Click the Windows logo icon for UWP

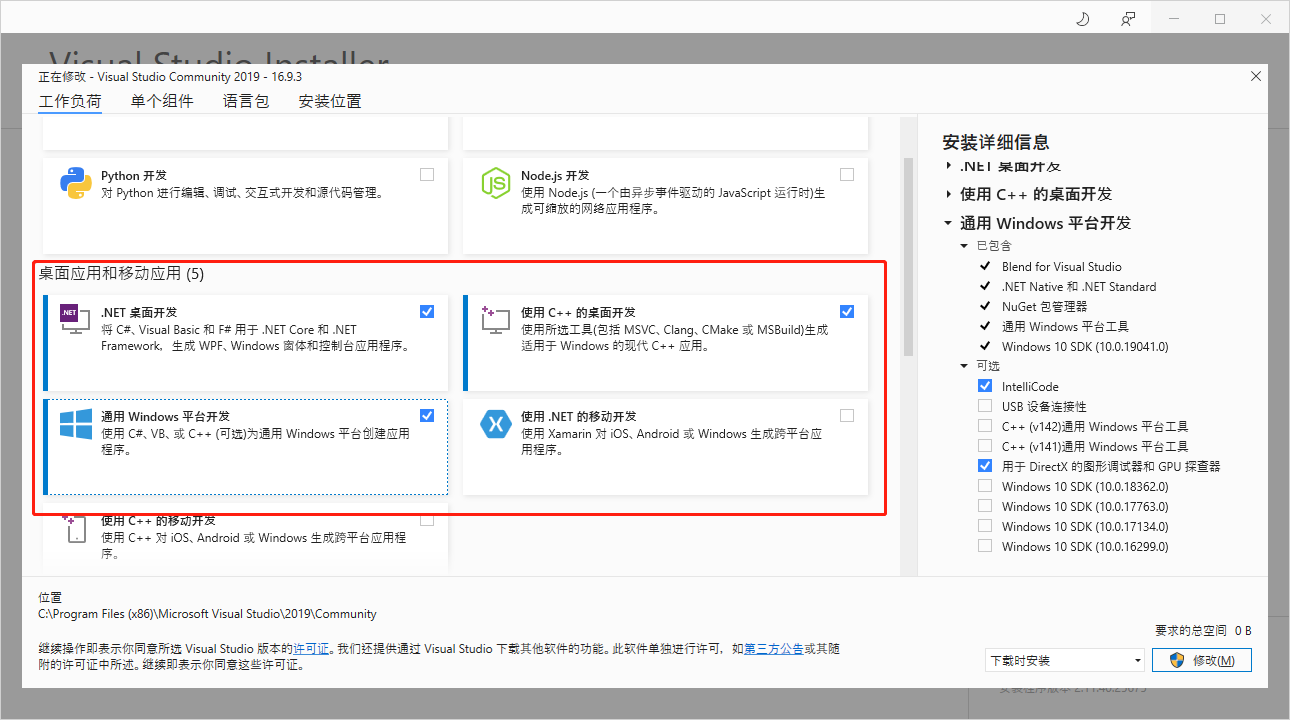(76, 423)
